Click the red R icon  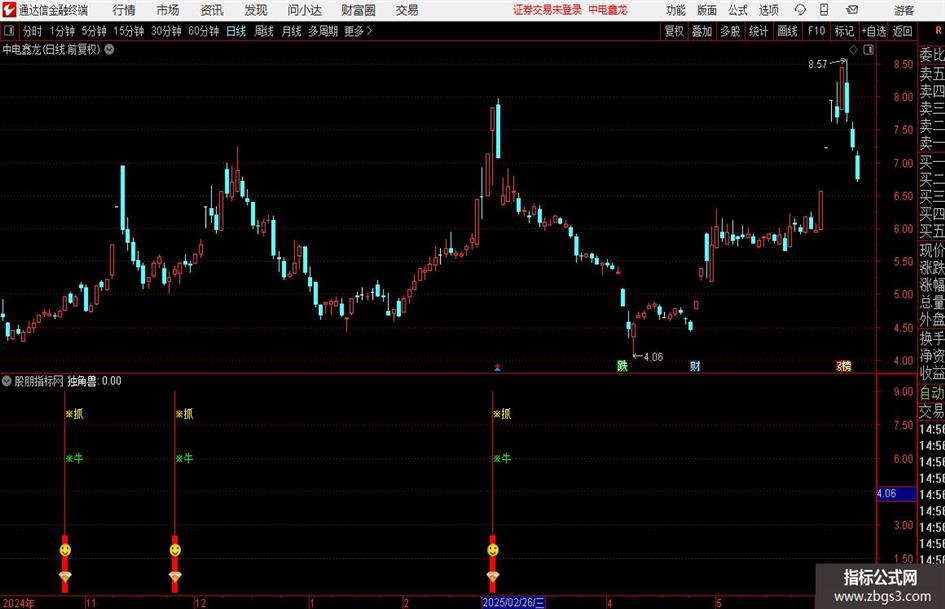click(x=938, y=31)
